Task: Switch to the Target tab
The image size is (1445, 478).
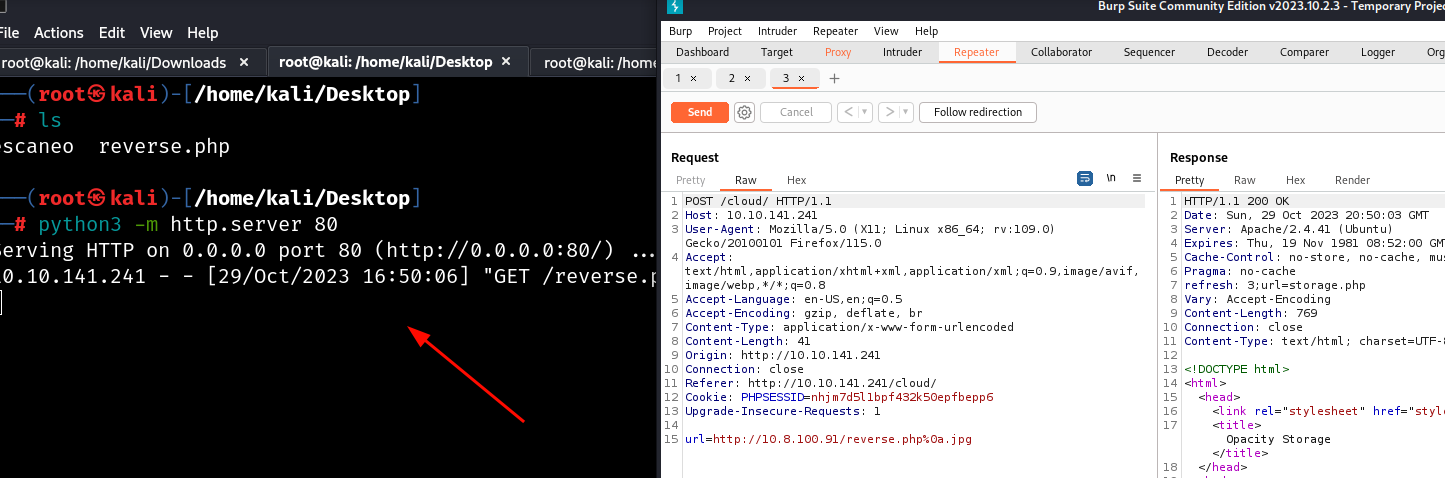Action: (x=777, y=52)
